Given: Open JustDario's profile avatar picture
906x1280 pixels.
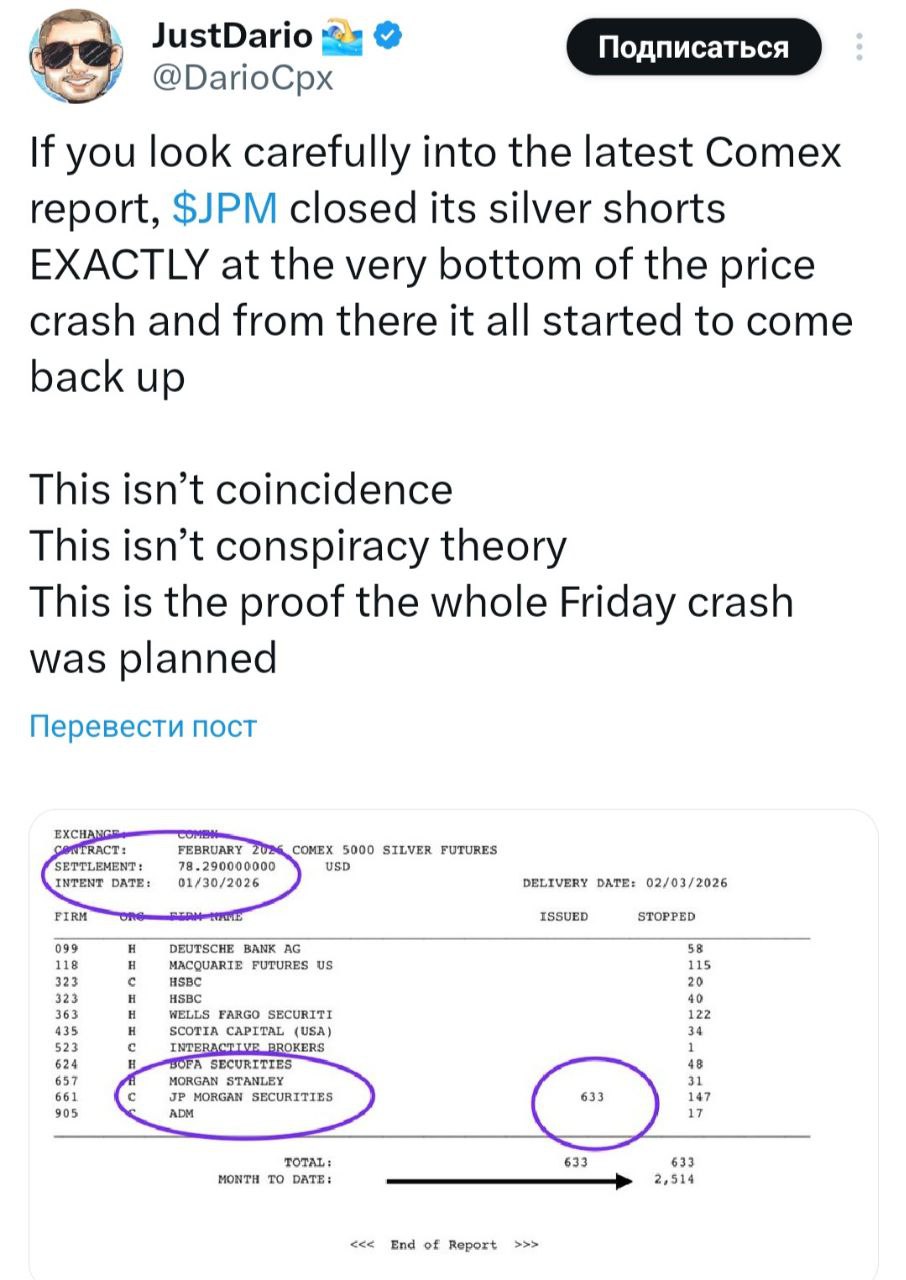Looking at the screenshot, I should click(x=73, y=59).
